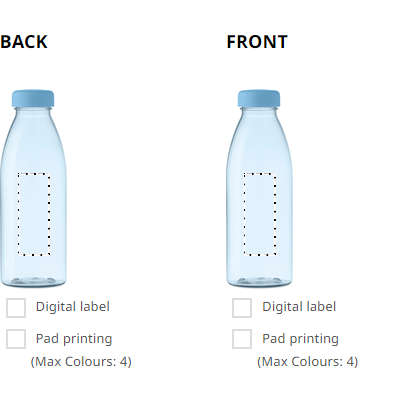Tick the FRONT Pad printing checkbox
Viewport: 420px width, 420px height.
242,339
